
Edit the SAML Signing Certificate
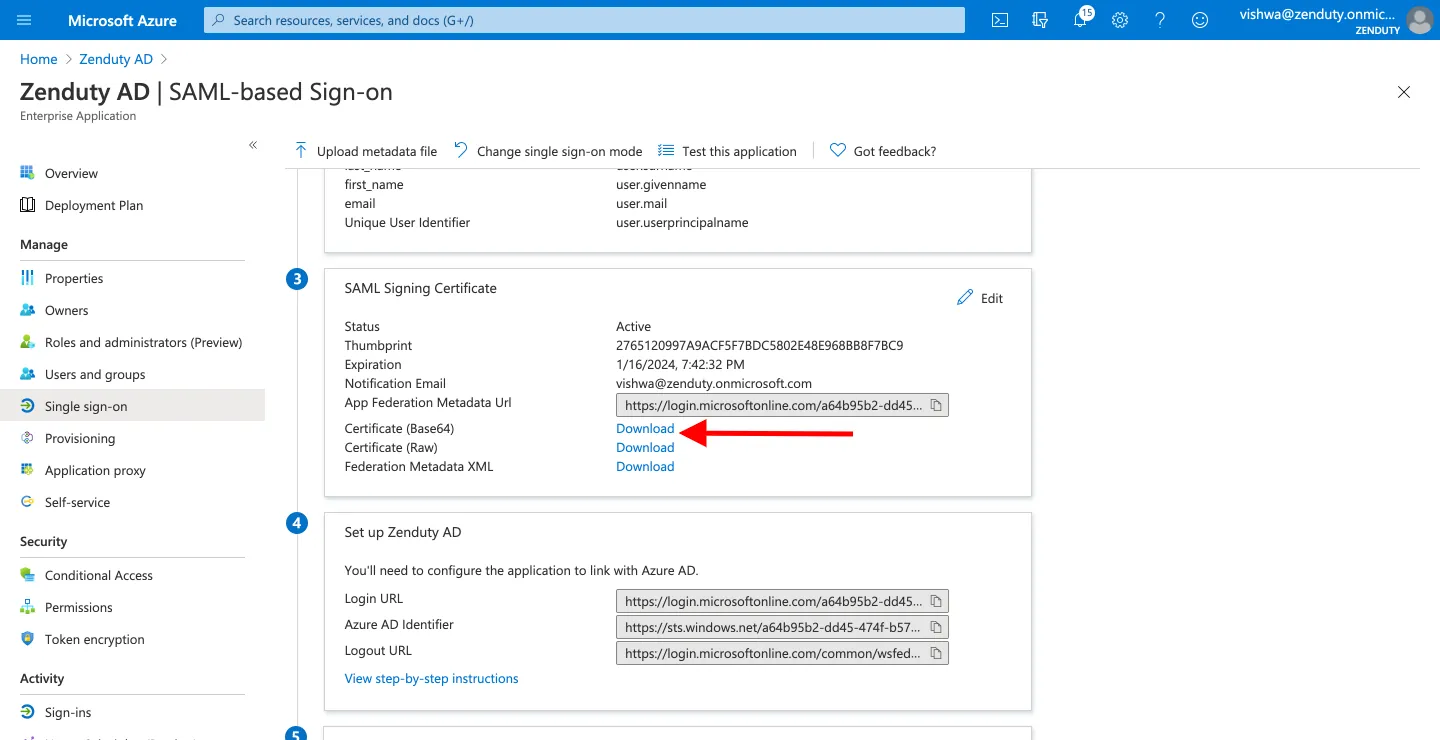(980, 298)
